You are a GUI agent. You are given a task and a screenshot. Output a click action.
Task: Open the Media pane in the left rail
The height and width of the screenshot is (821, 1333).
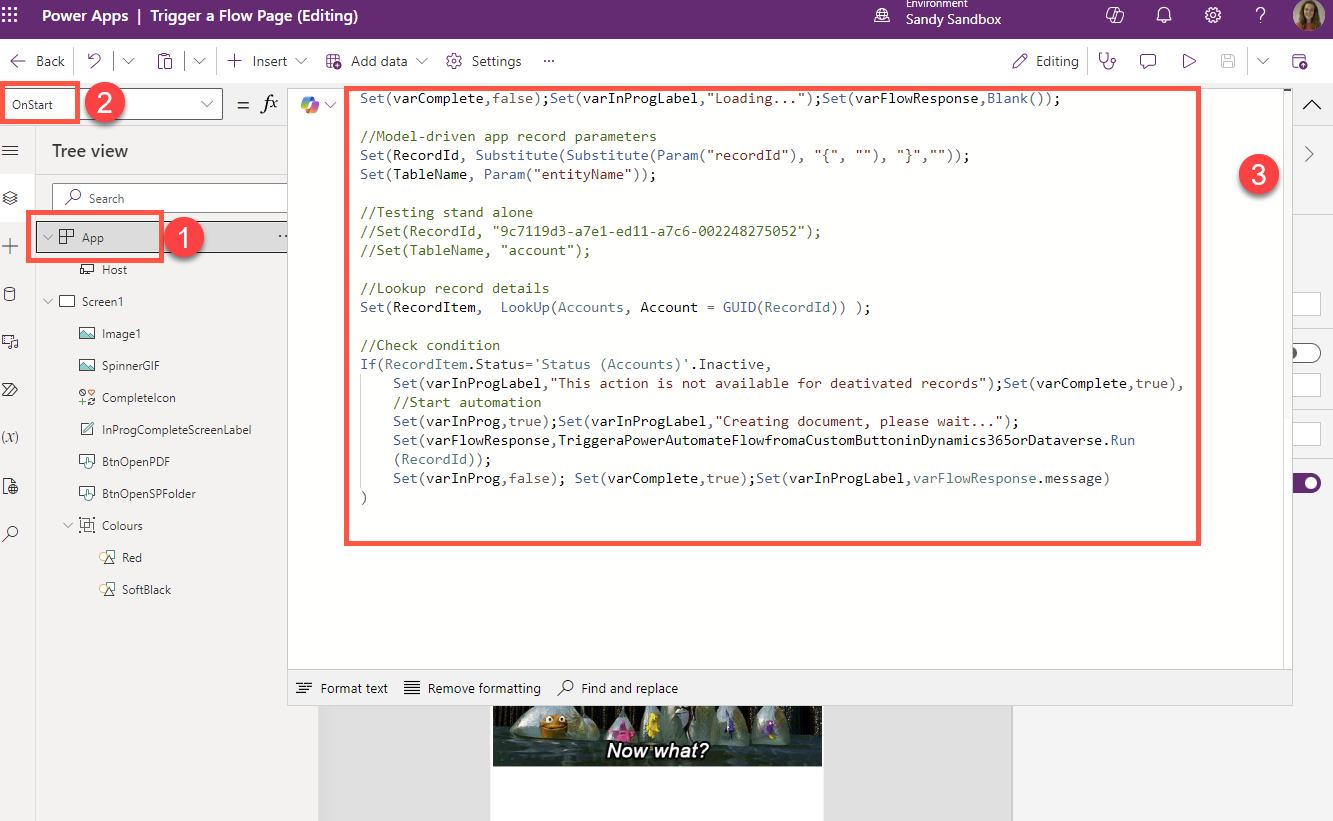(x=12, y=341)
